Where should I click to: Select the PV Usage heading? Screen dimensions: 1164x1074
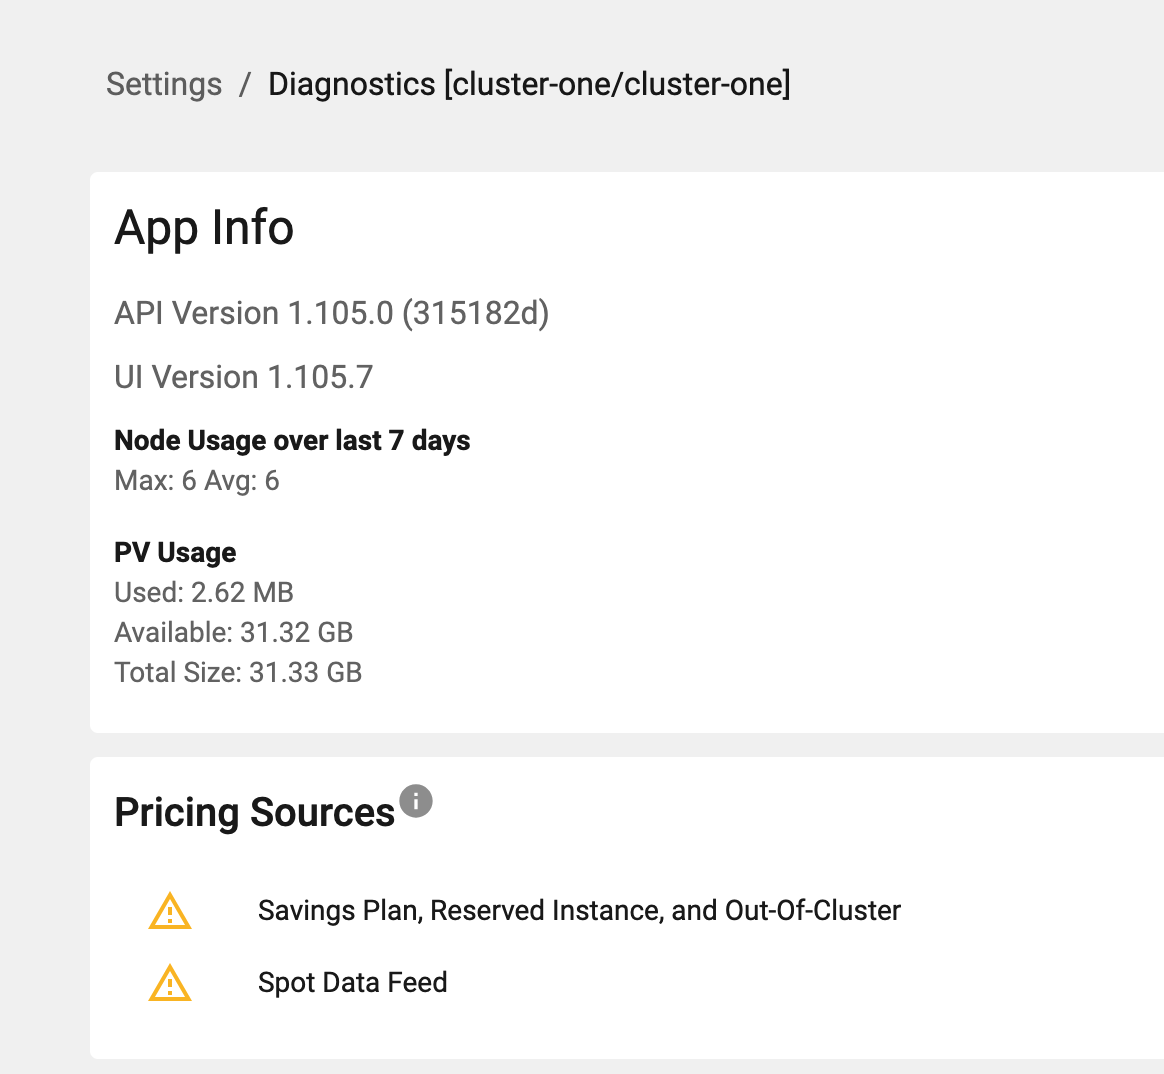click(175, 552)
